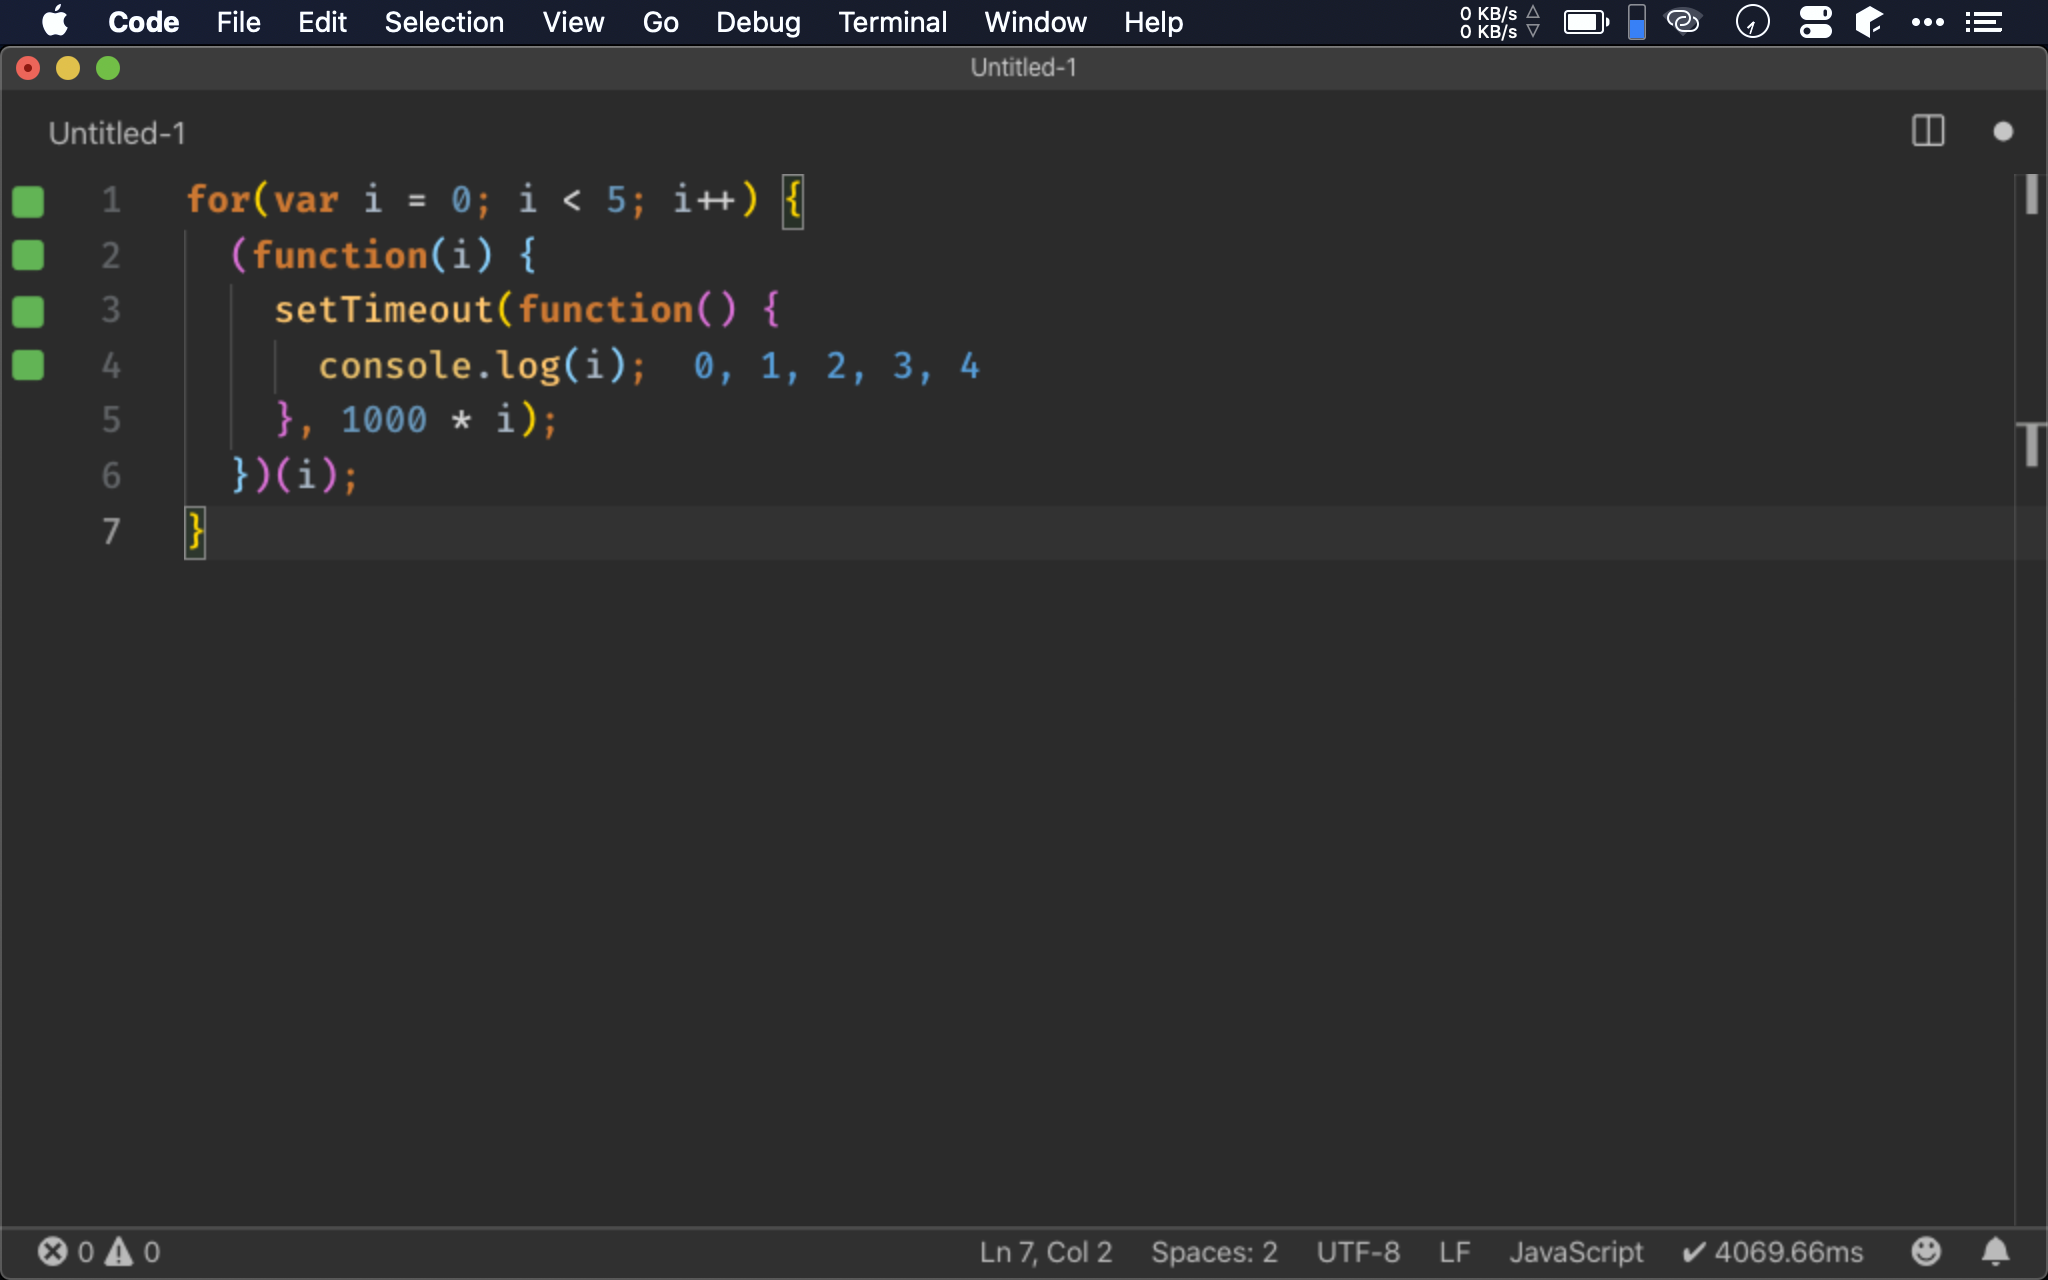This screenshot has height=1280, width=2048.
Task: Click green coverage marker on line 1
Action: tap(28, 201)
